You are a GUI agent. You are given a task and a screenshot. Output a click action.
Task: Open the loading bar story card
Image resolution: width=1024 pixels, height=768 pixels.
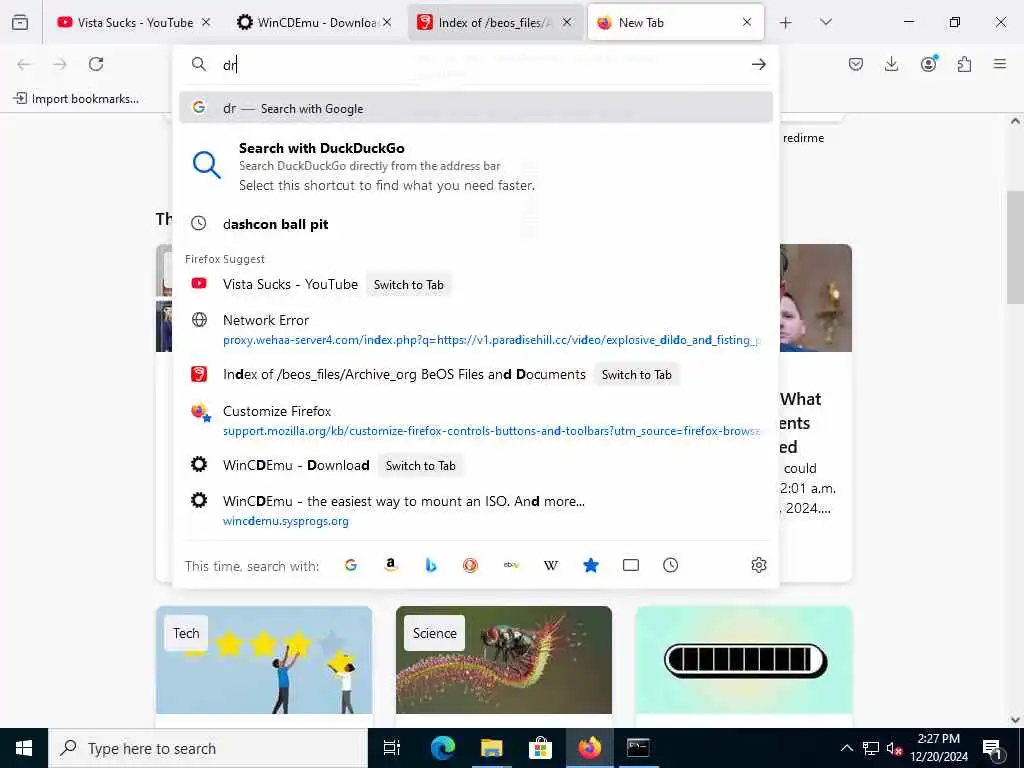point(744,660)
